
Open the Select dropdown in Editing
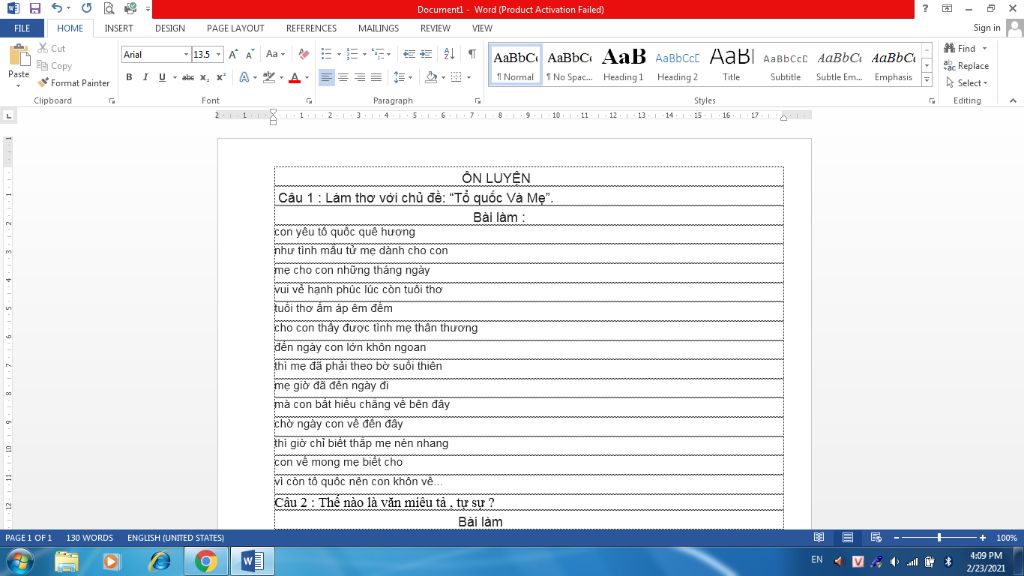[x=967, y=83]
